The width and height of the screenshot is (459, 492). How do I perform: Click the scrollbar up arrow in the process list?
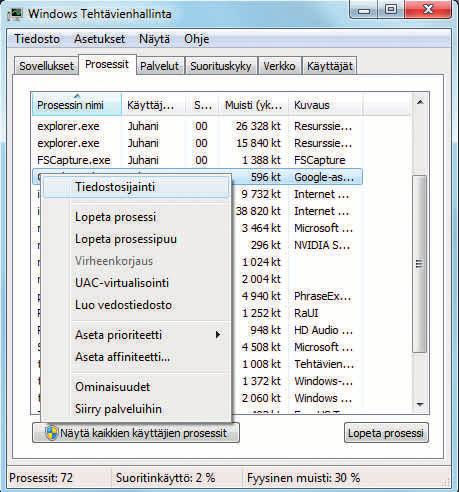click(420, 102)
